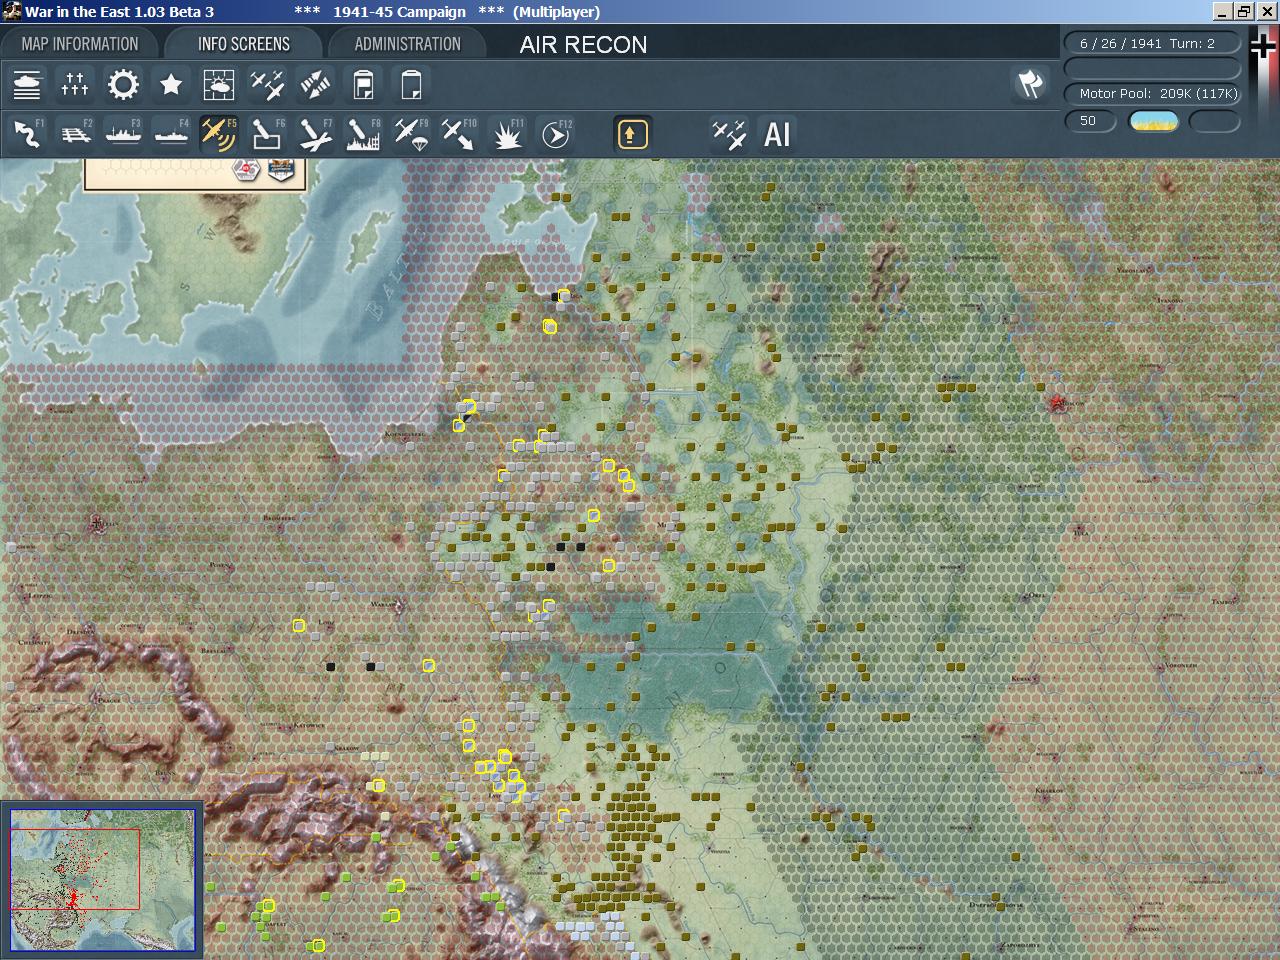The width and height of the screenshot is (1280, 960).
Task: Click the F12 End Turn button
Action: click(x=556, y=134)
